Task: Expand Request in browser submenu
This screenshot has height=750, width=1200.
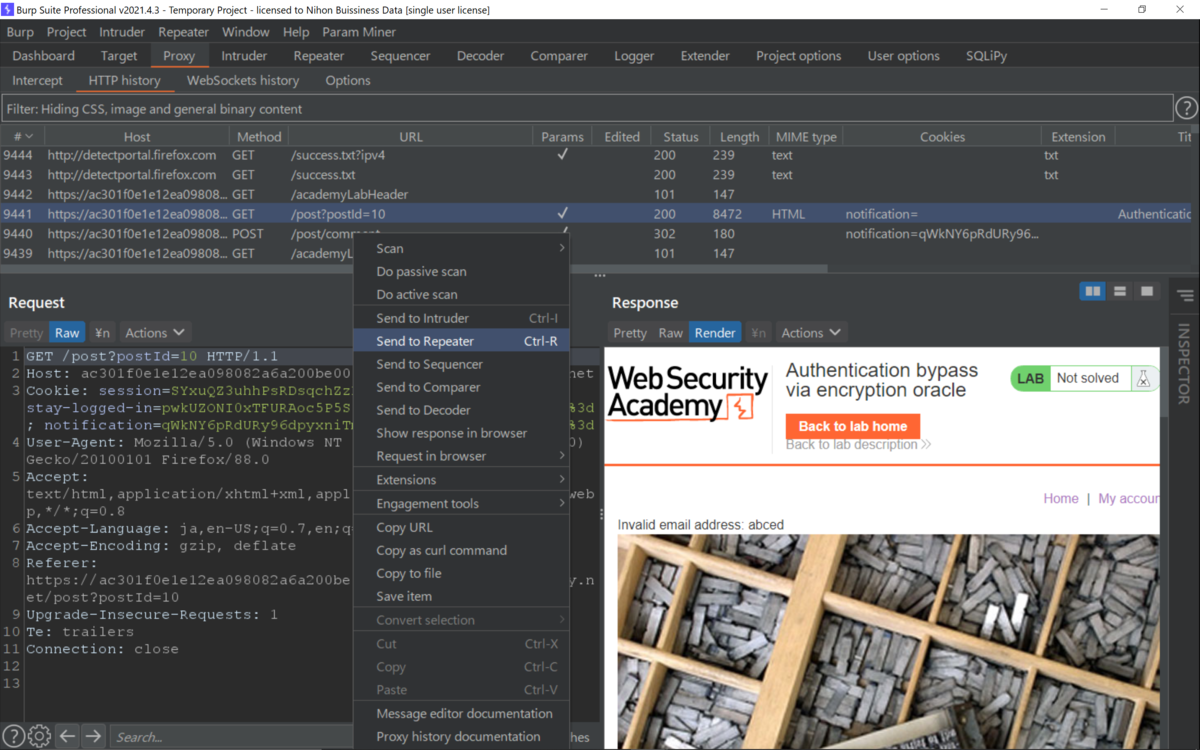Action: click(x=461, y=456)
